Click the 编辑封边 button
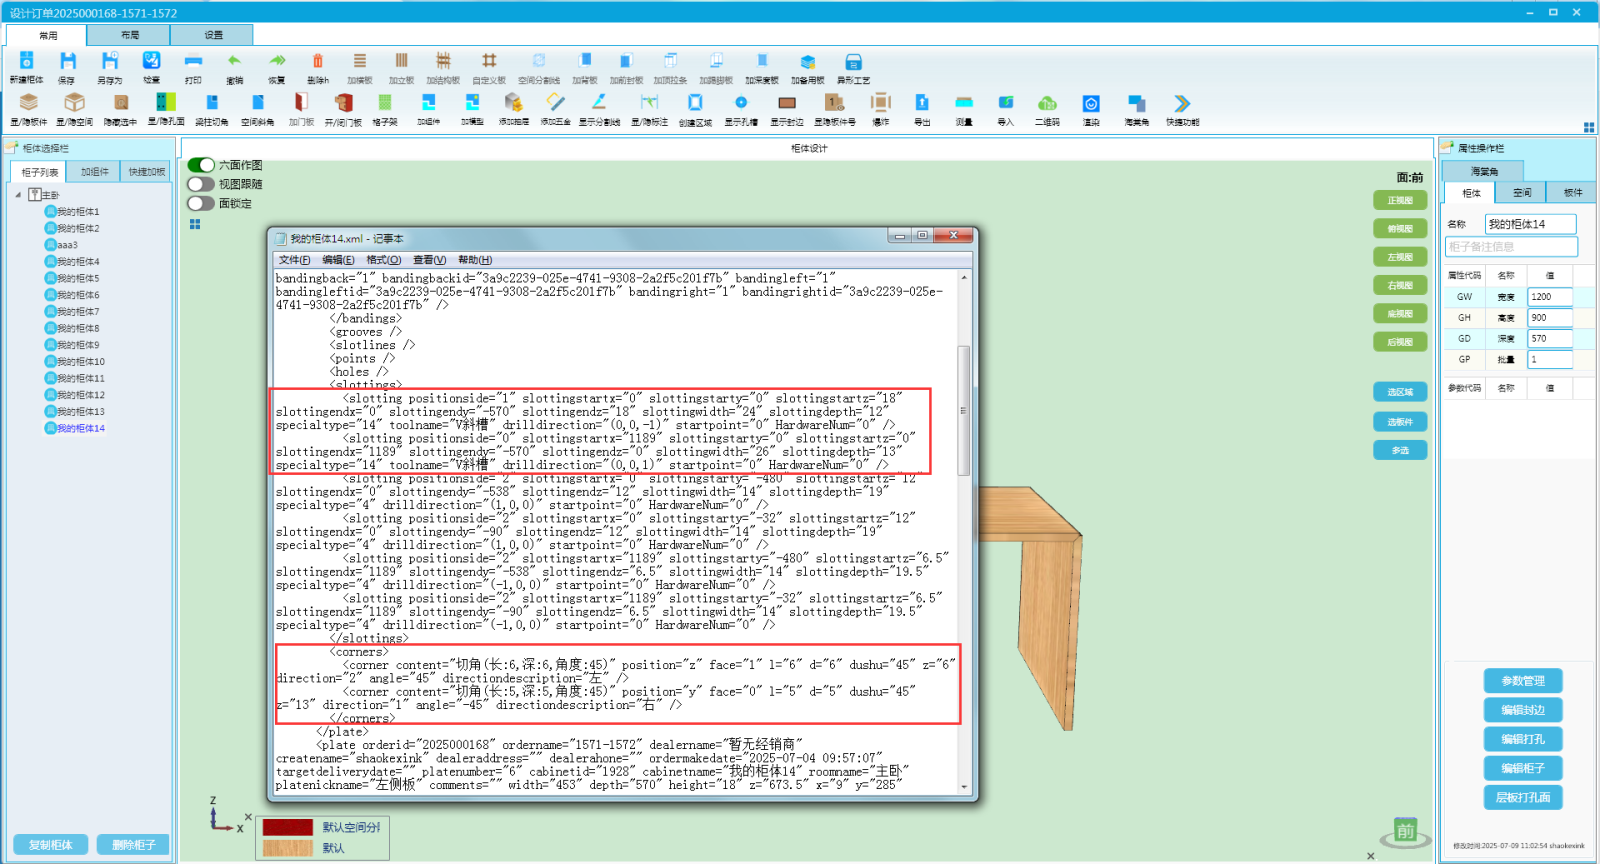This screenshot has height=864, width=1600. 1523,710
